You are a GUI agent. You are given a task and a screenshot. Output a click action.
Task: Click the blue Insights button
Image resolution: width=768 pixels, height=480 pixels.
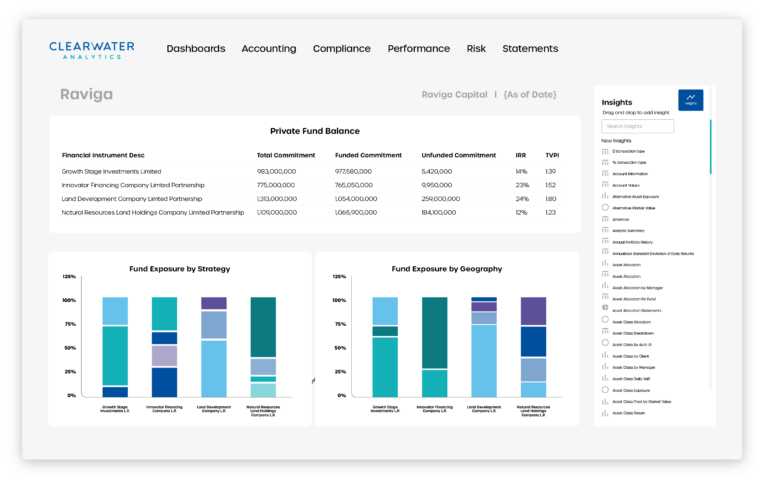coord(691,100)
